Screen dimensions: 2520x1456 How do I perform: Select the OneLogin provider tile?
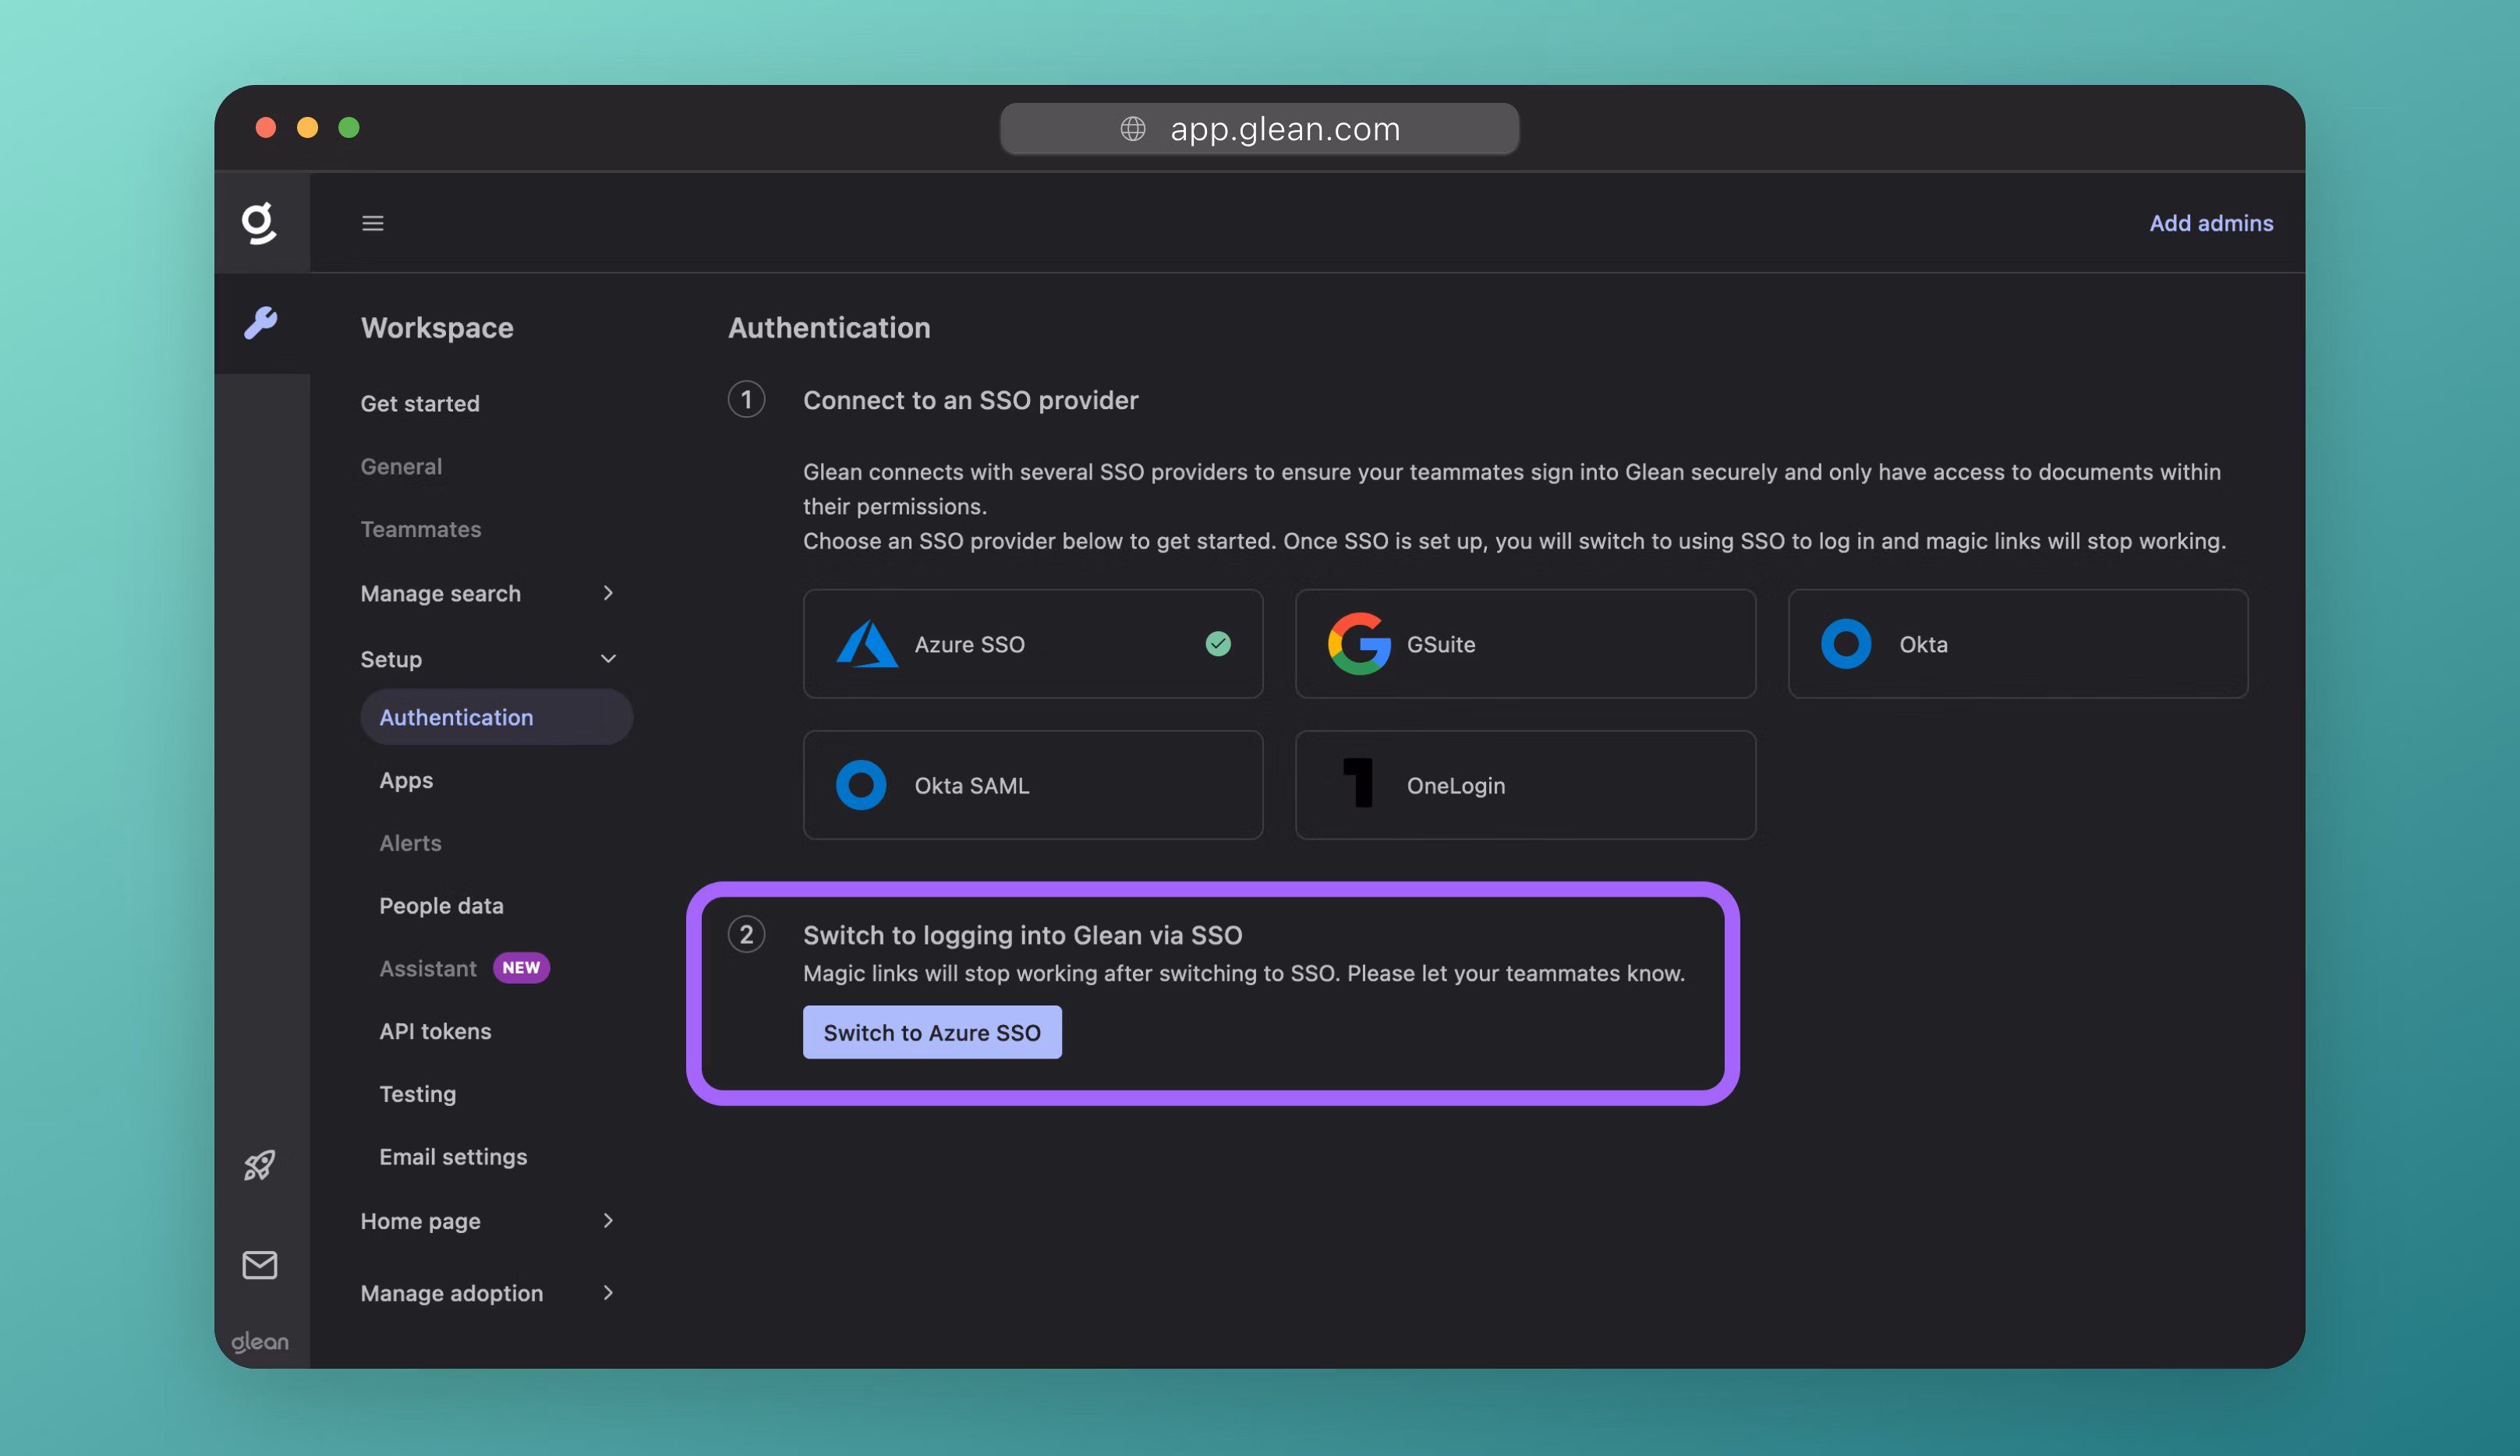[1524, 785]
